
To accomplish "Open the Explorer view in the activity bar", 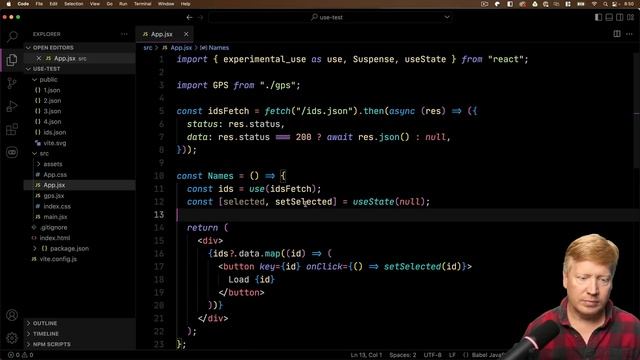I will pyautogui.click(x=12, y=60).
